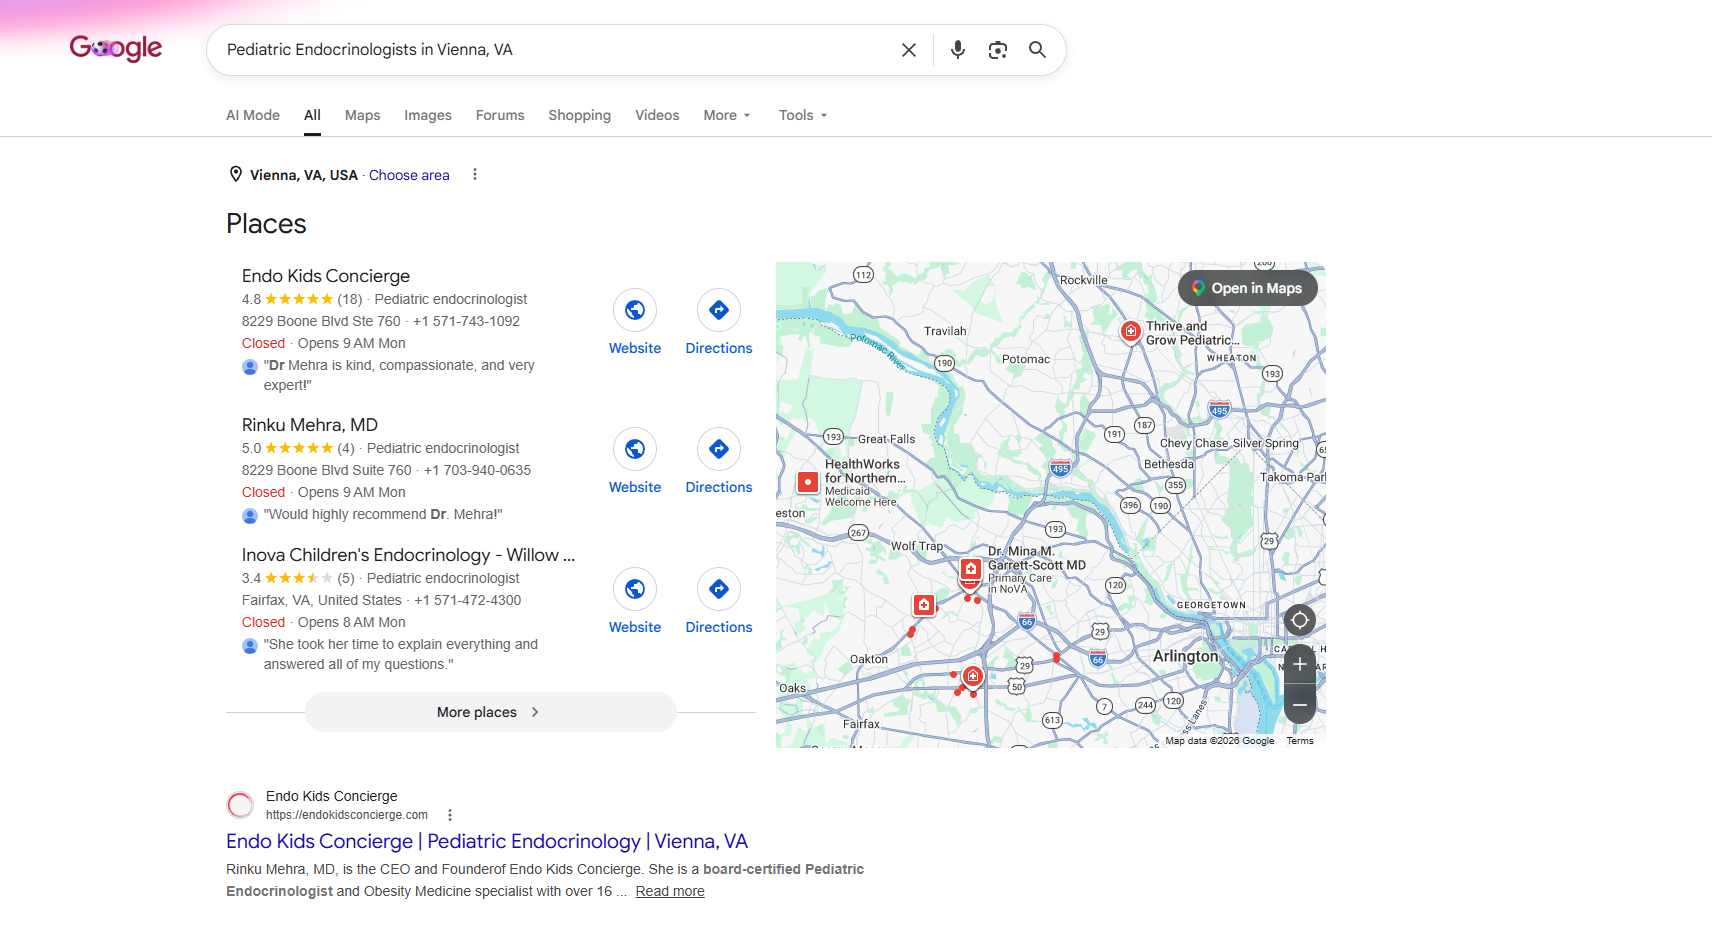
Task: Open the Shopping tab
Action: [x=580, y=115]
